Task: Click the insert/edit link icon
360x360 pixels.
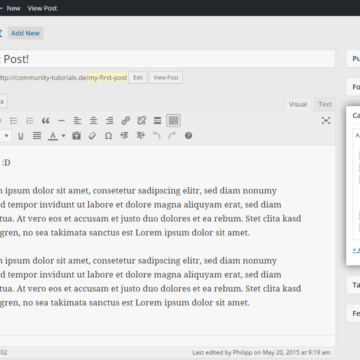Action: click(125, 121)
